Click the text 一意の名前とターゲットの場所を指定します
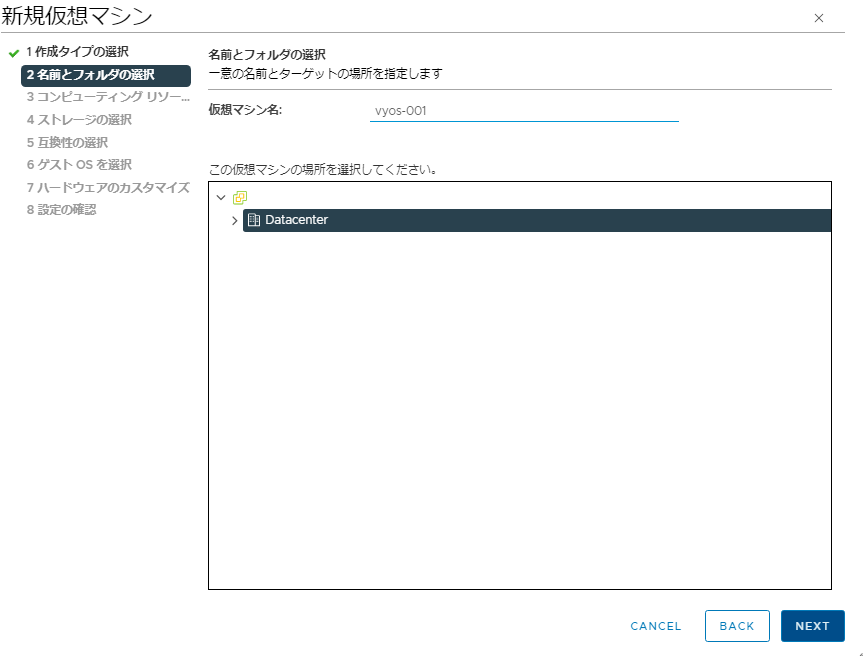This screenshot has width=865, height=656. (x=325, y=73)
